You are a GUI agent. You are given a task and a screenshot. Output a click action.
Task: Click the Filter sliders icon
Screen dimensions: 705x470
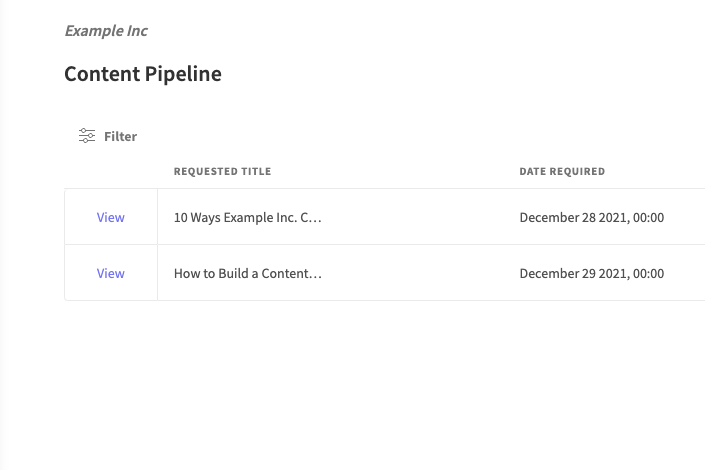click(87, 136)
